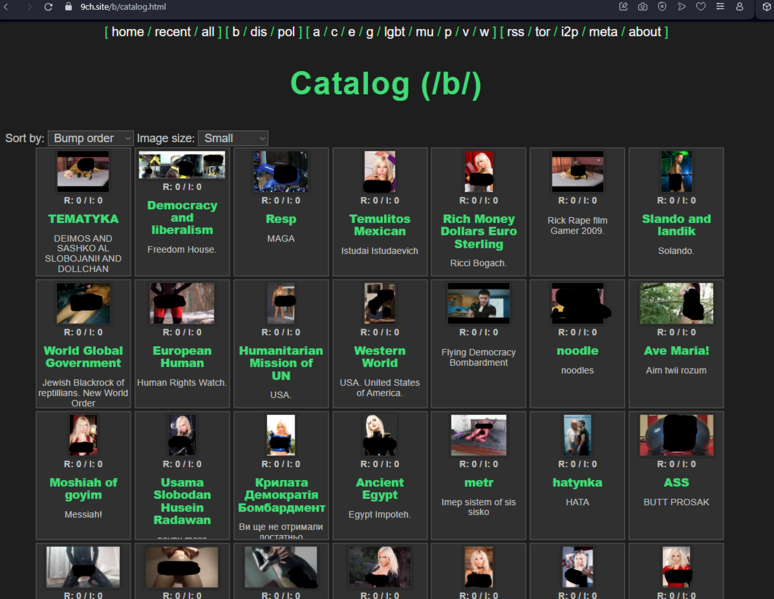The height and width of the screenshot is (599, 774).
Task: Open the w board link
Action: [x=484, y=32]
